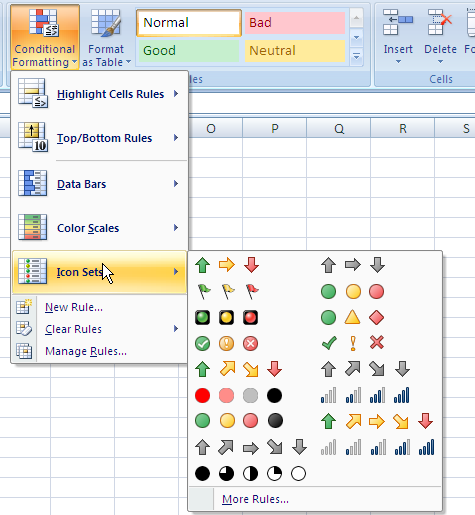The width and height of the screenshot is (475, 515).
Task: Open the Clear Rules submenu
Action: (x=99, y=329)
